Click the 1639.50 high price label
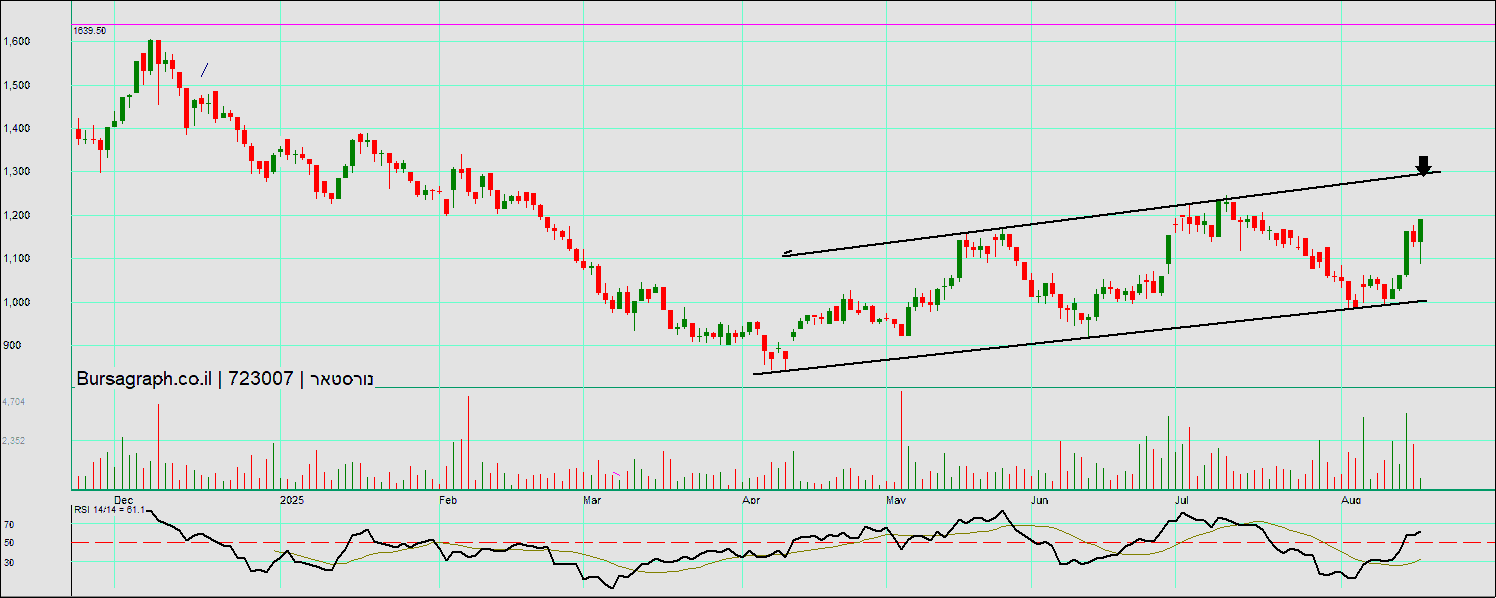 (x=90, y=31)
